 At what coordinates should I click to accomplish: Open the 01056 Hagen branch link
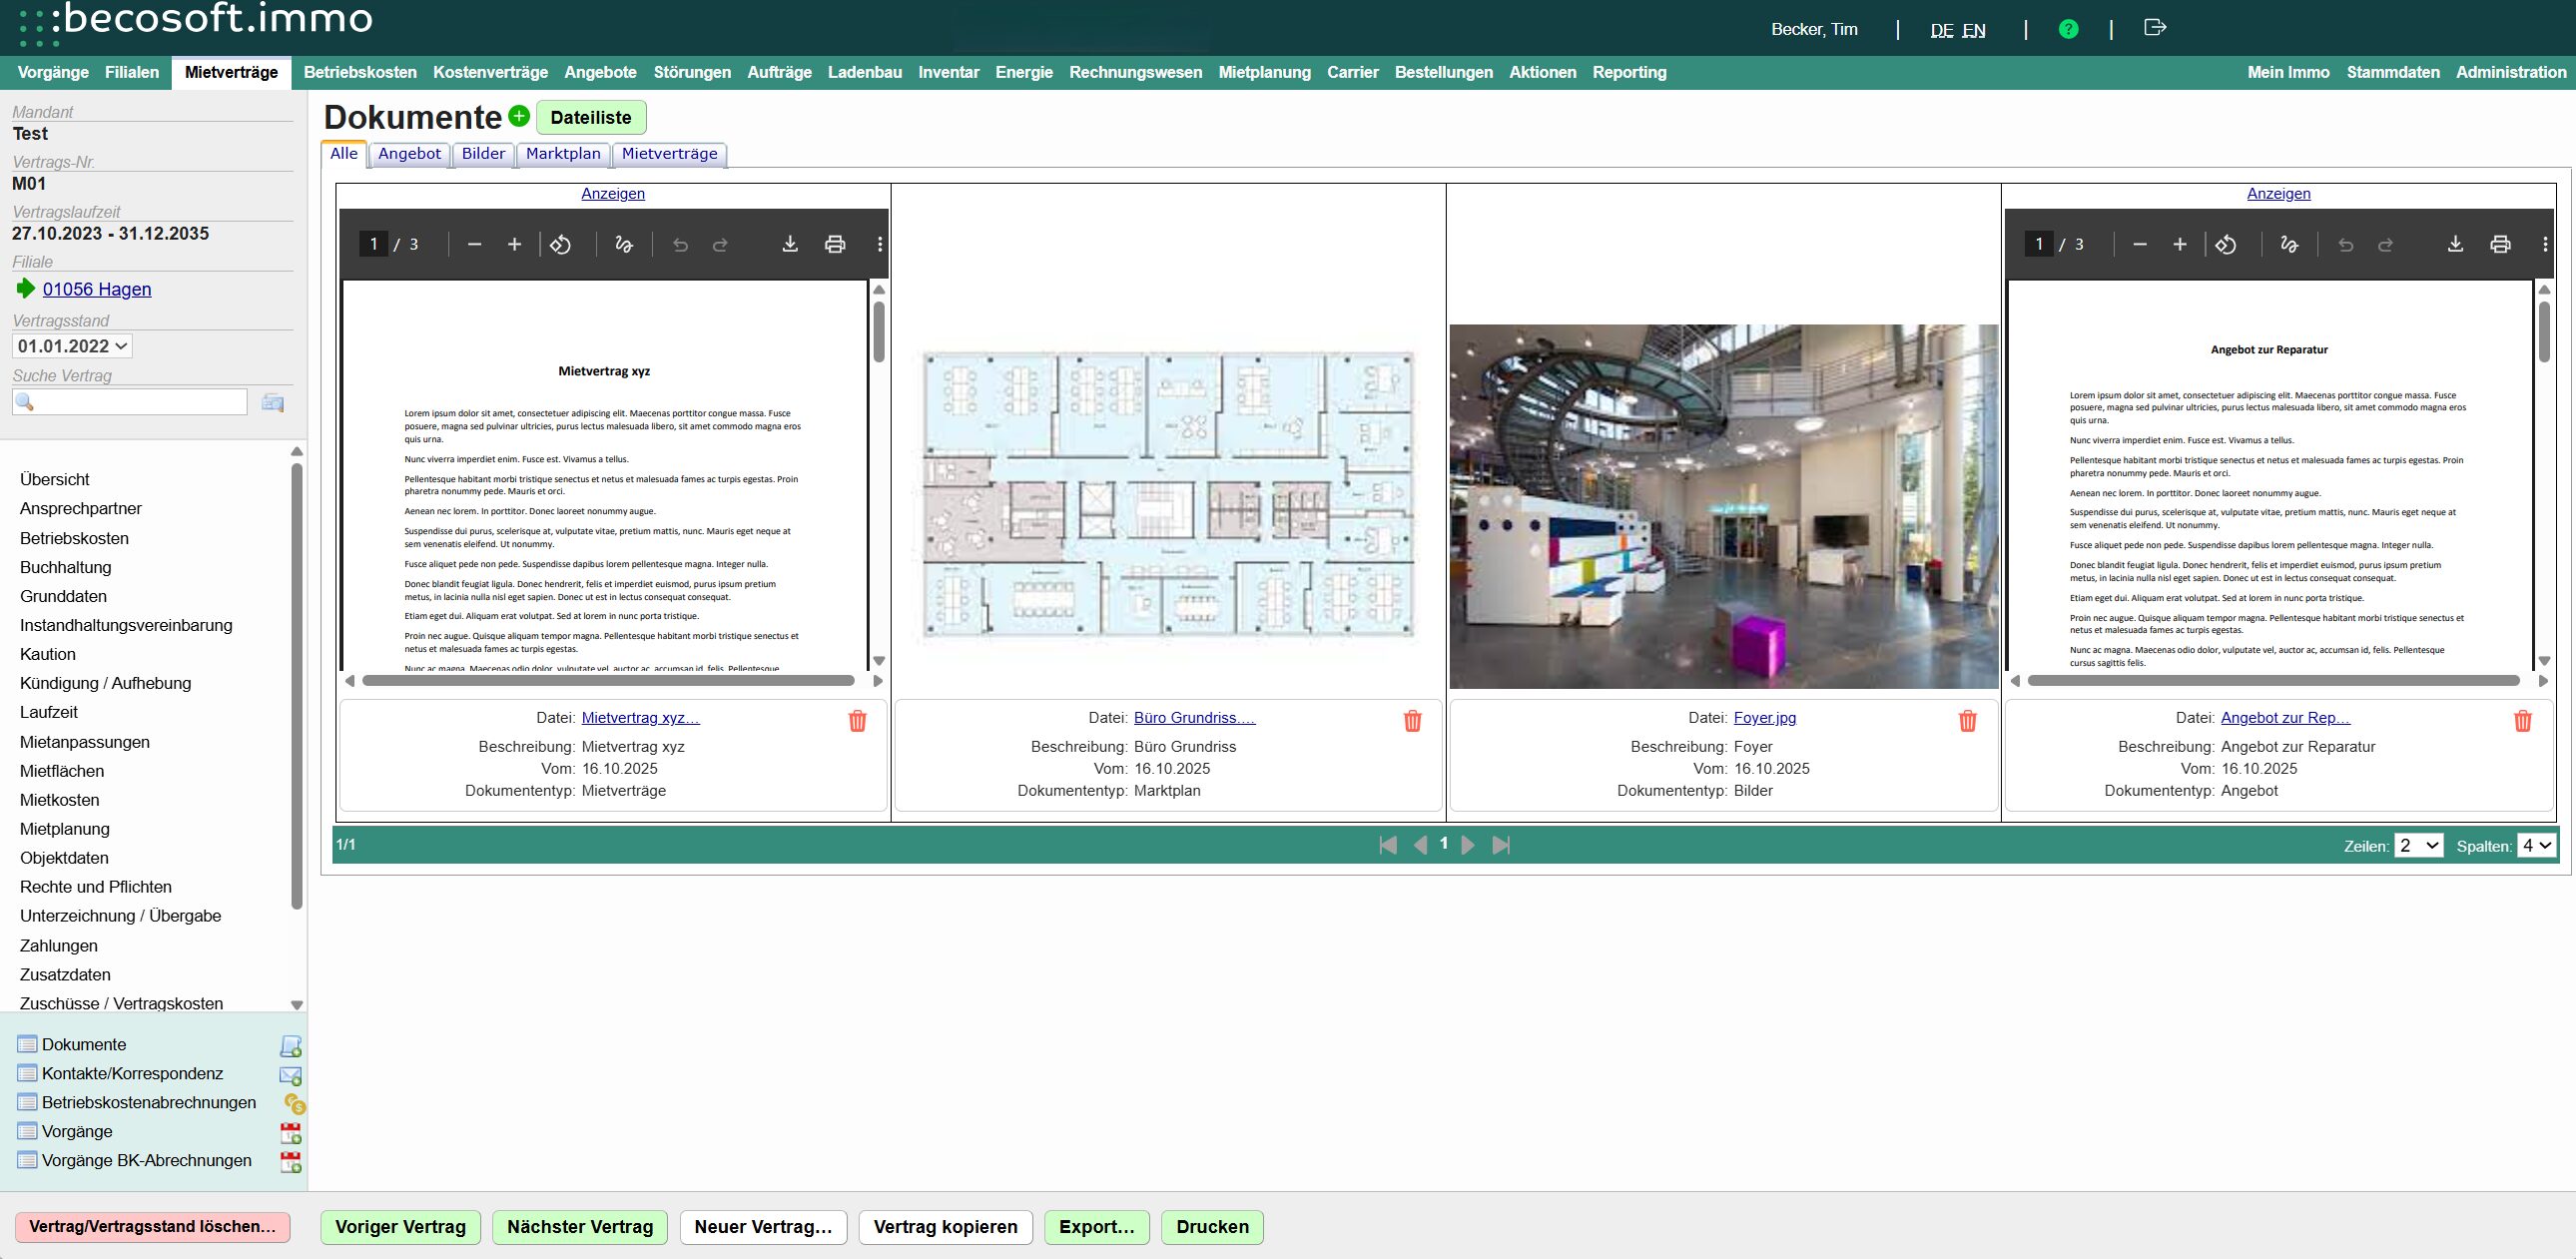click(x=97, y=289)
